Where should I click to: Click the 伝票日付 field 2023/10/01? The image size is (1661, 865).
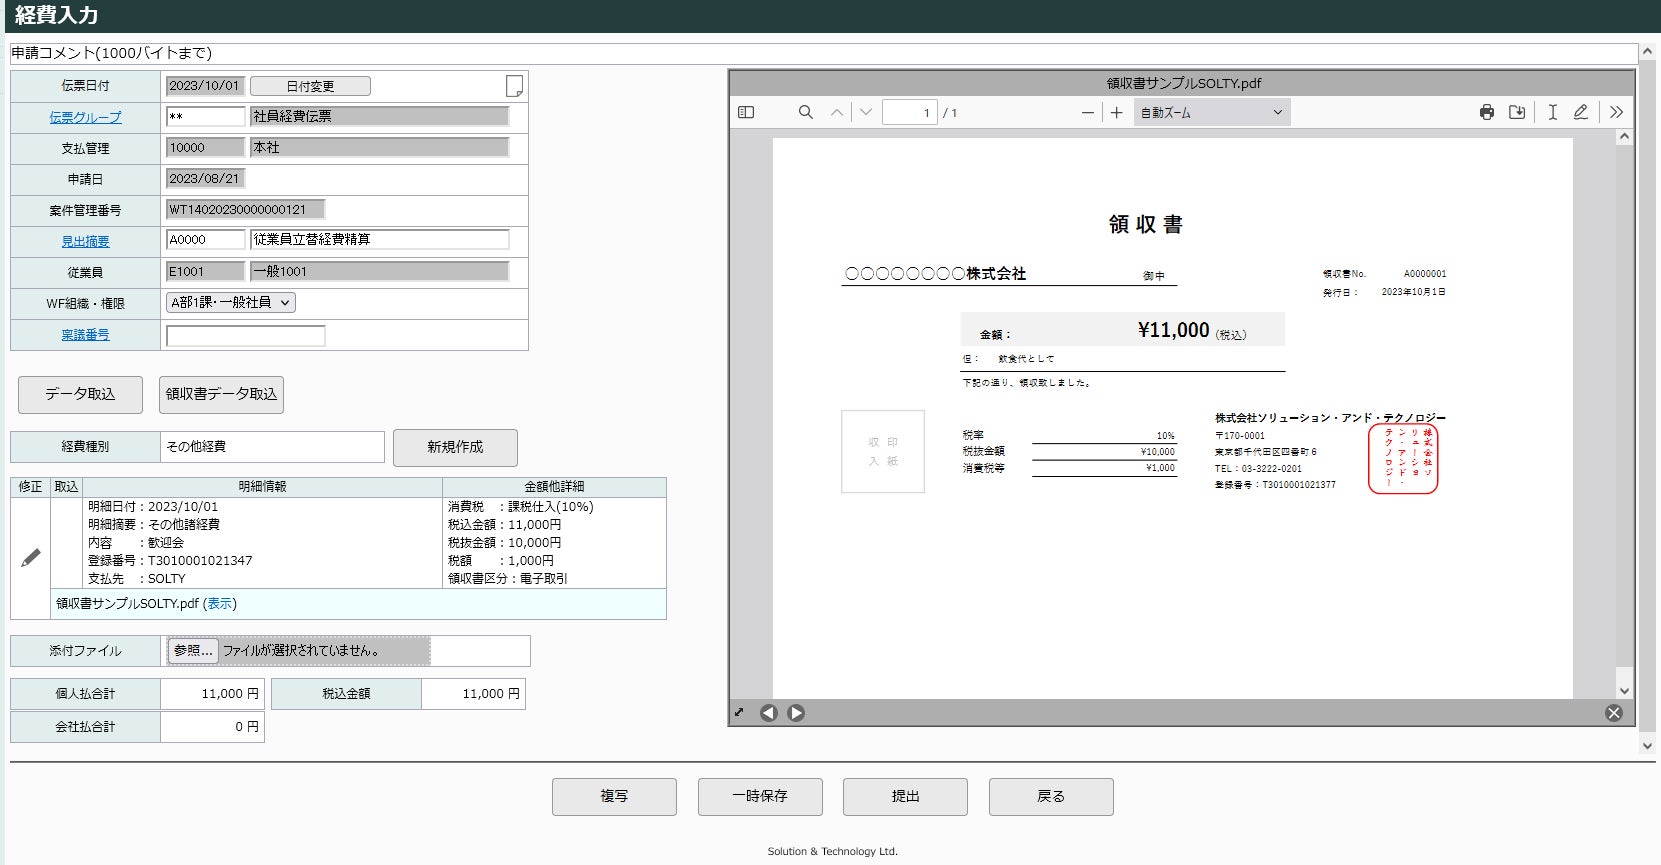(205, 86)
